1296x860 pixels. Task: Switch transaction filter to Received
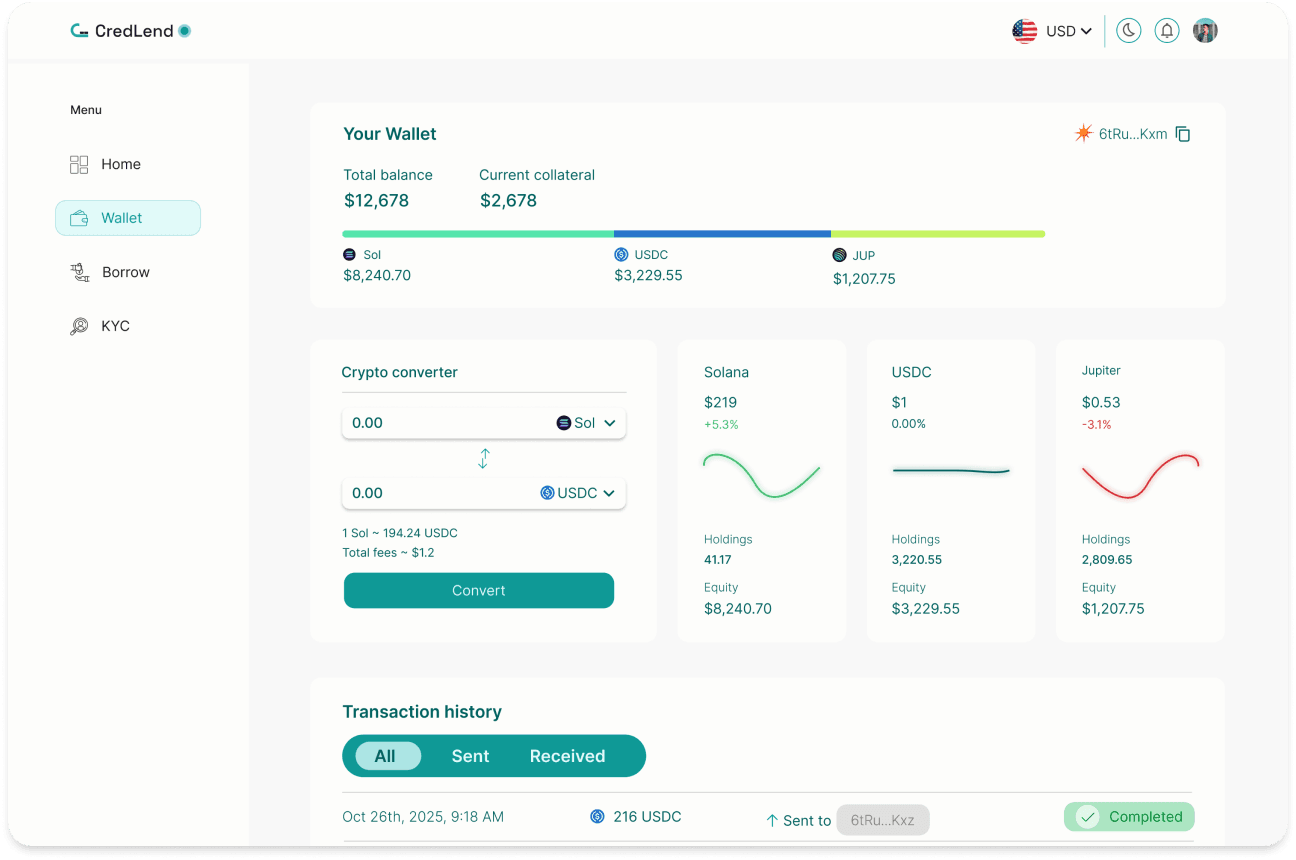click(x=567, y=756)
